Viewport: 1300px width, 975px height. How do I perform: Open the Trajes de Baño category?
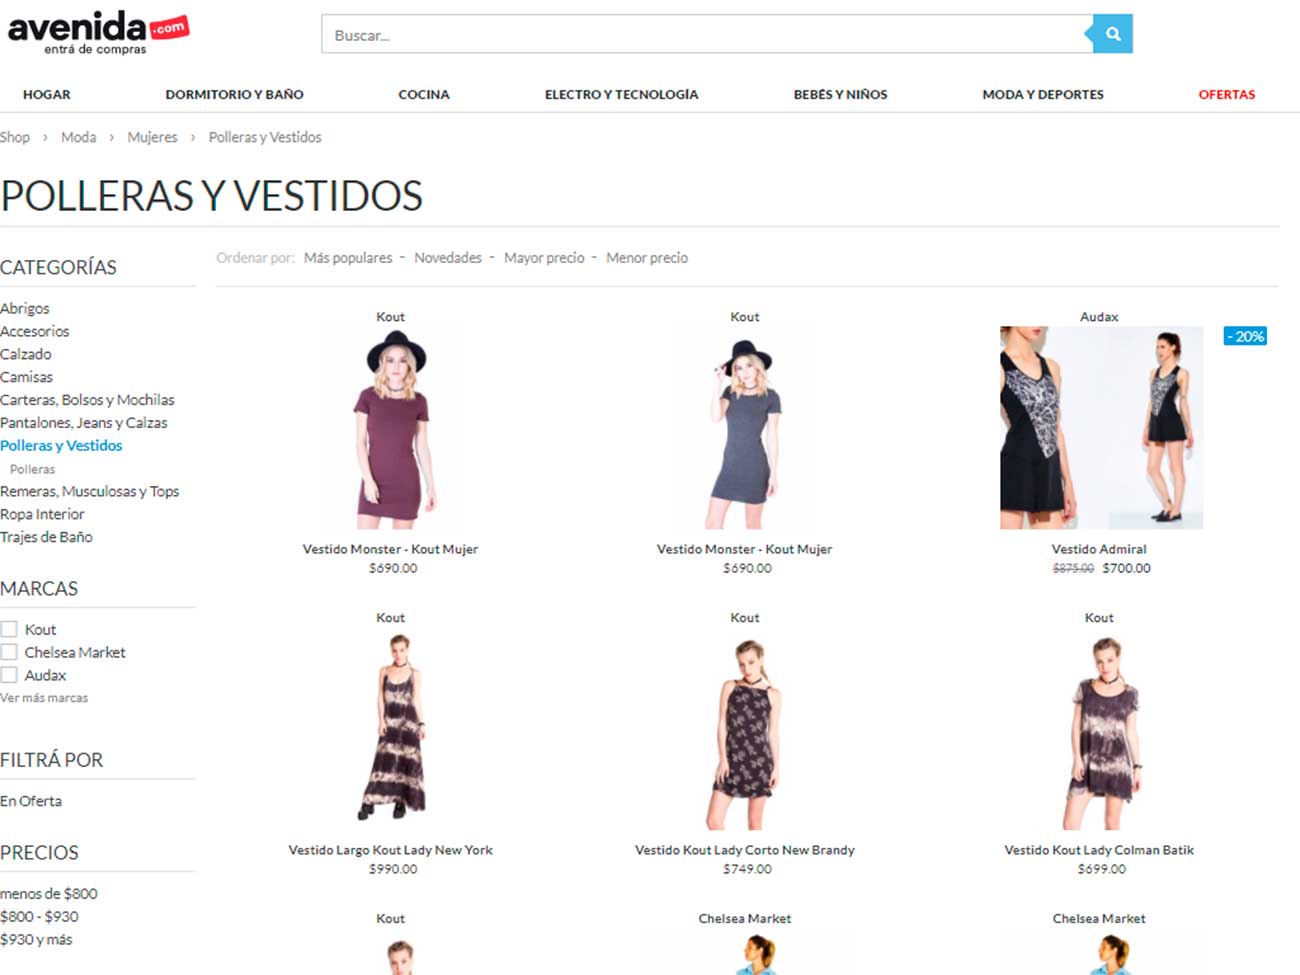pos(47,537)
